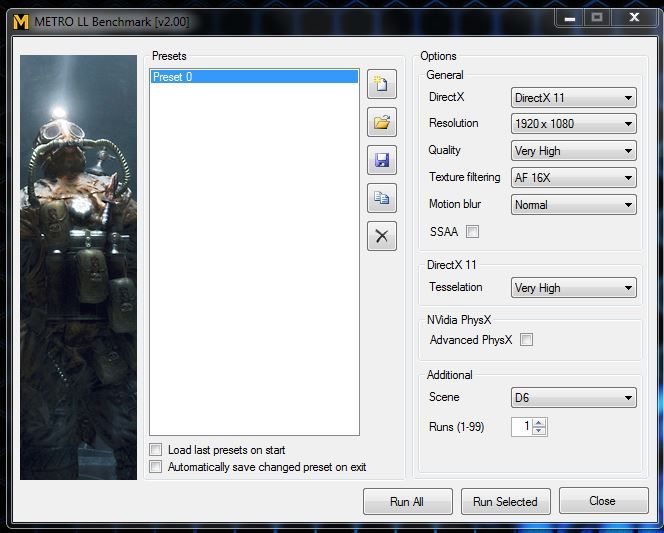Image resolution: width=664 pixels, height=533 pixels.
Task: Toggle the Advanced PhysX checkbox
Action: click(527, 340)
